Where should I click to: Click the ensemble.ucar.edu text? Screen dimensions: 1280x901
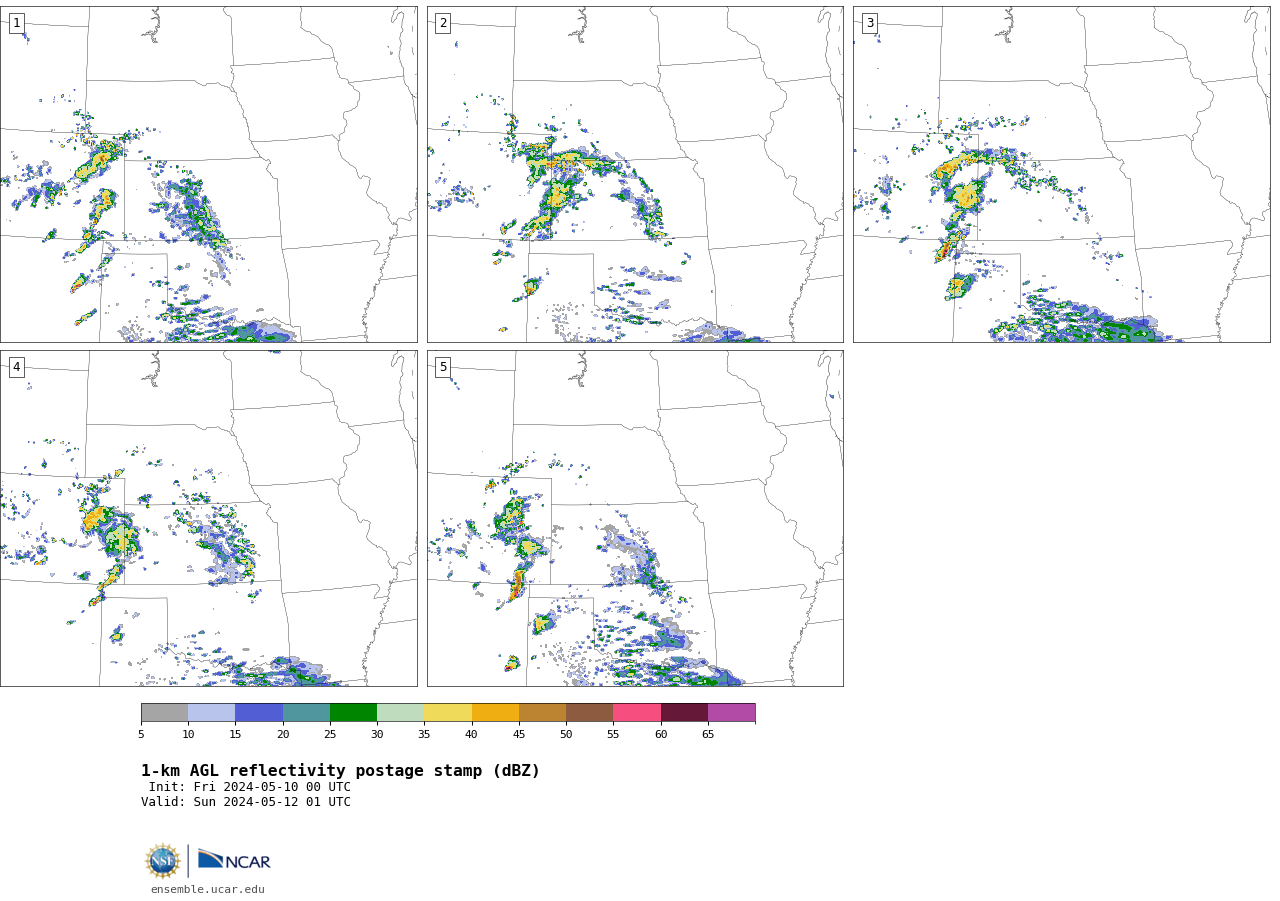click(208, 890)
